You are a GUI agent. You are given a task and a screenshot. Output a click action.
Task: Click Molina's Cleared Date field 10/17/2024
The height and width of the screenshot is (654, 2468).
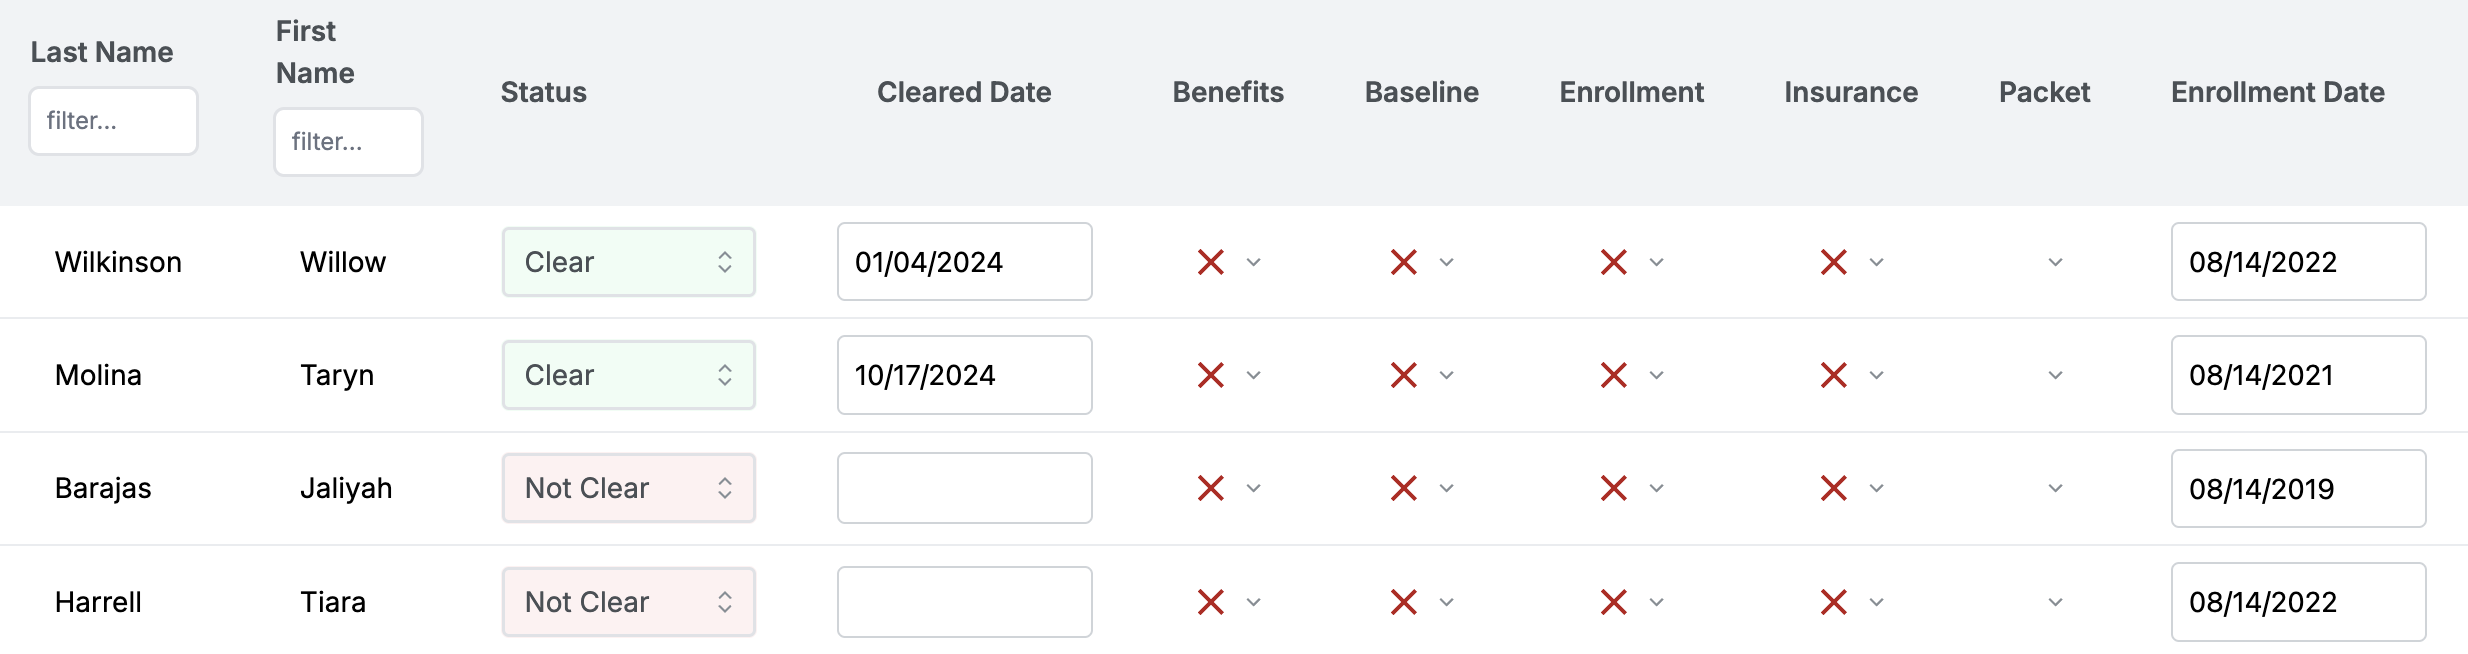tap(964, 375)
